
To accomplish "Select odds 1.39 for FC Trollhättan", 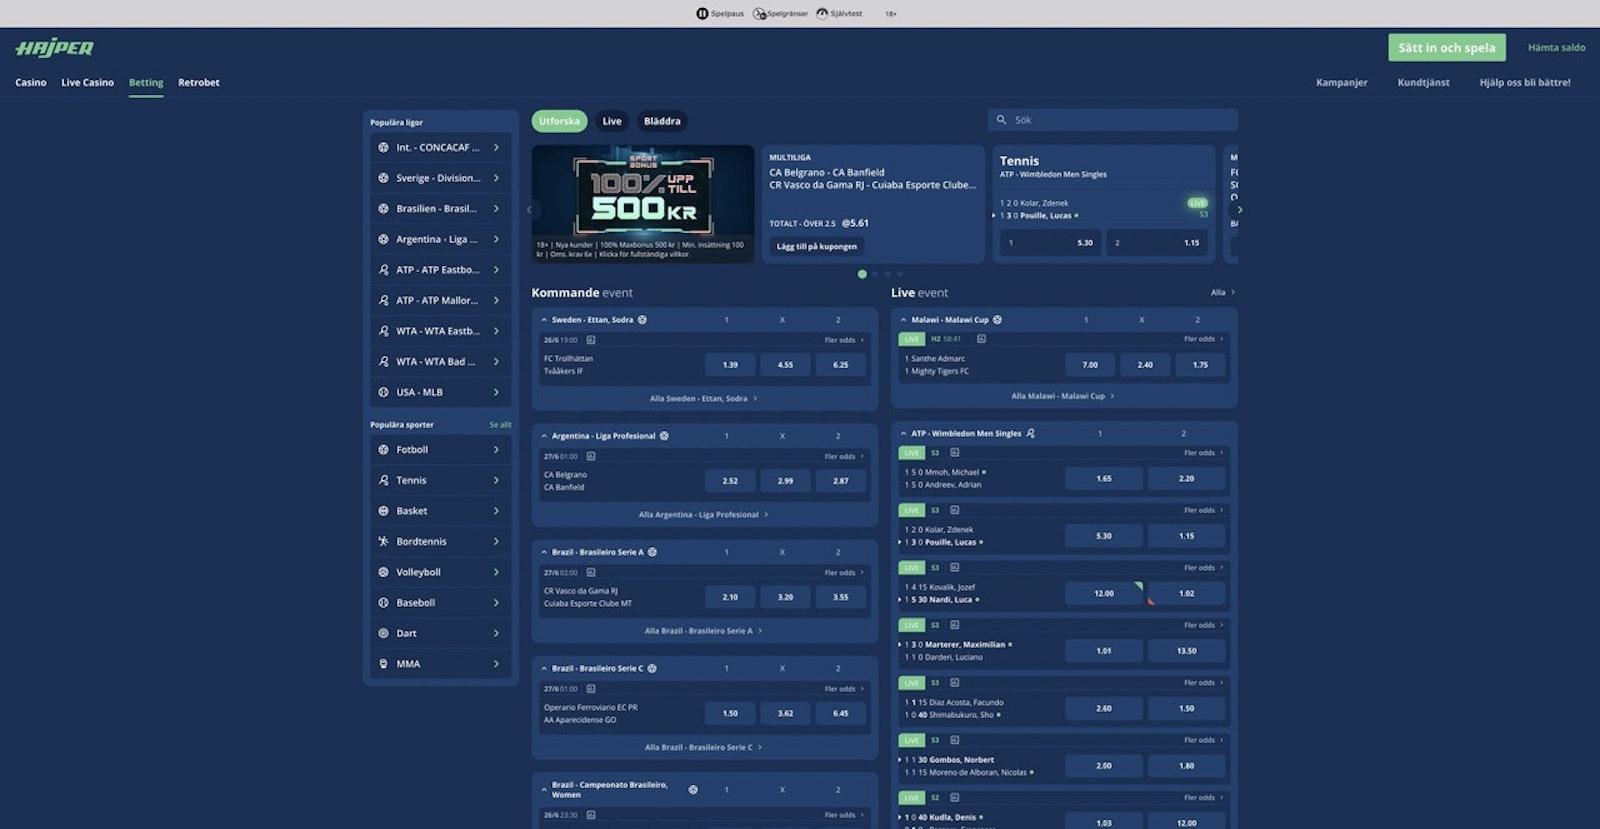I will tap(730, 365).
